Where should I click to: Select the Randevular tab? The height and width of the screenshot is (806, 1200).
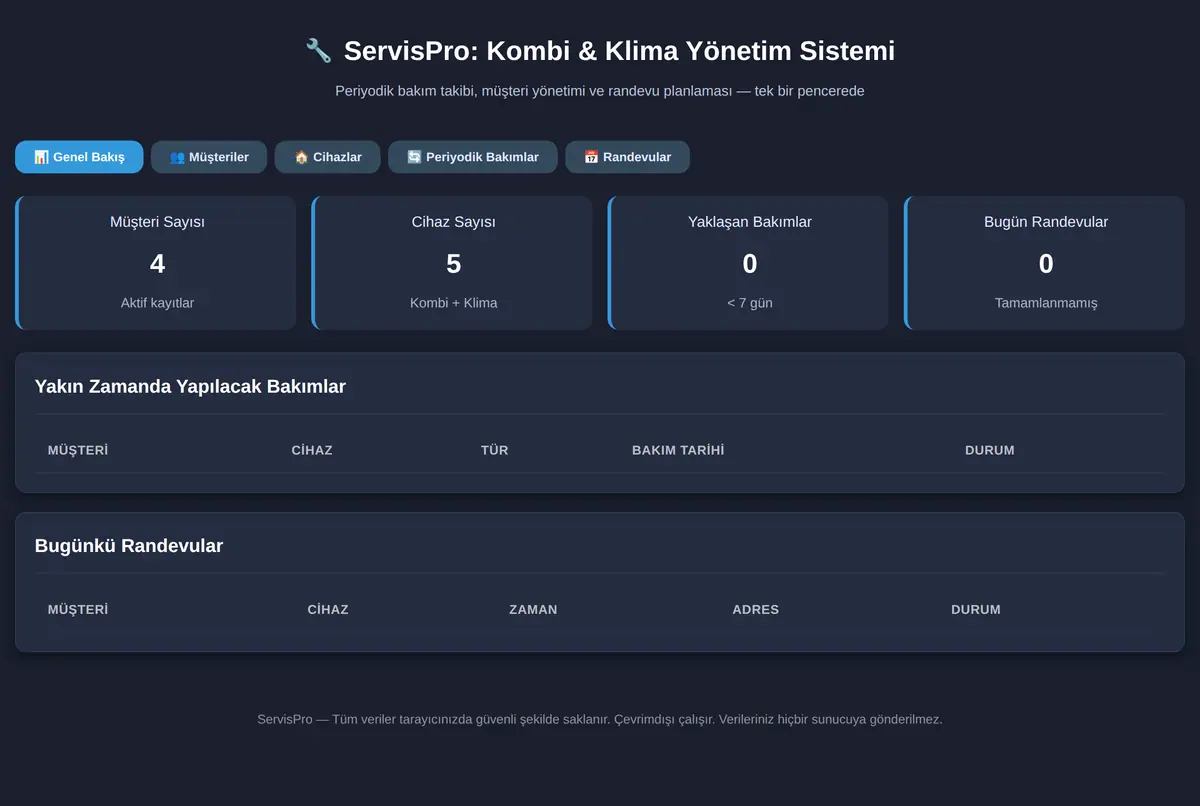(x=627, y=157)
